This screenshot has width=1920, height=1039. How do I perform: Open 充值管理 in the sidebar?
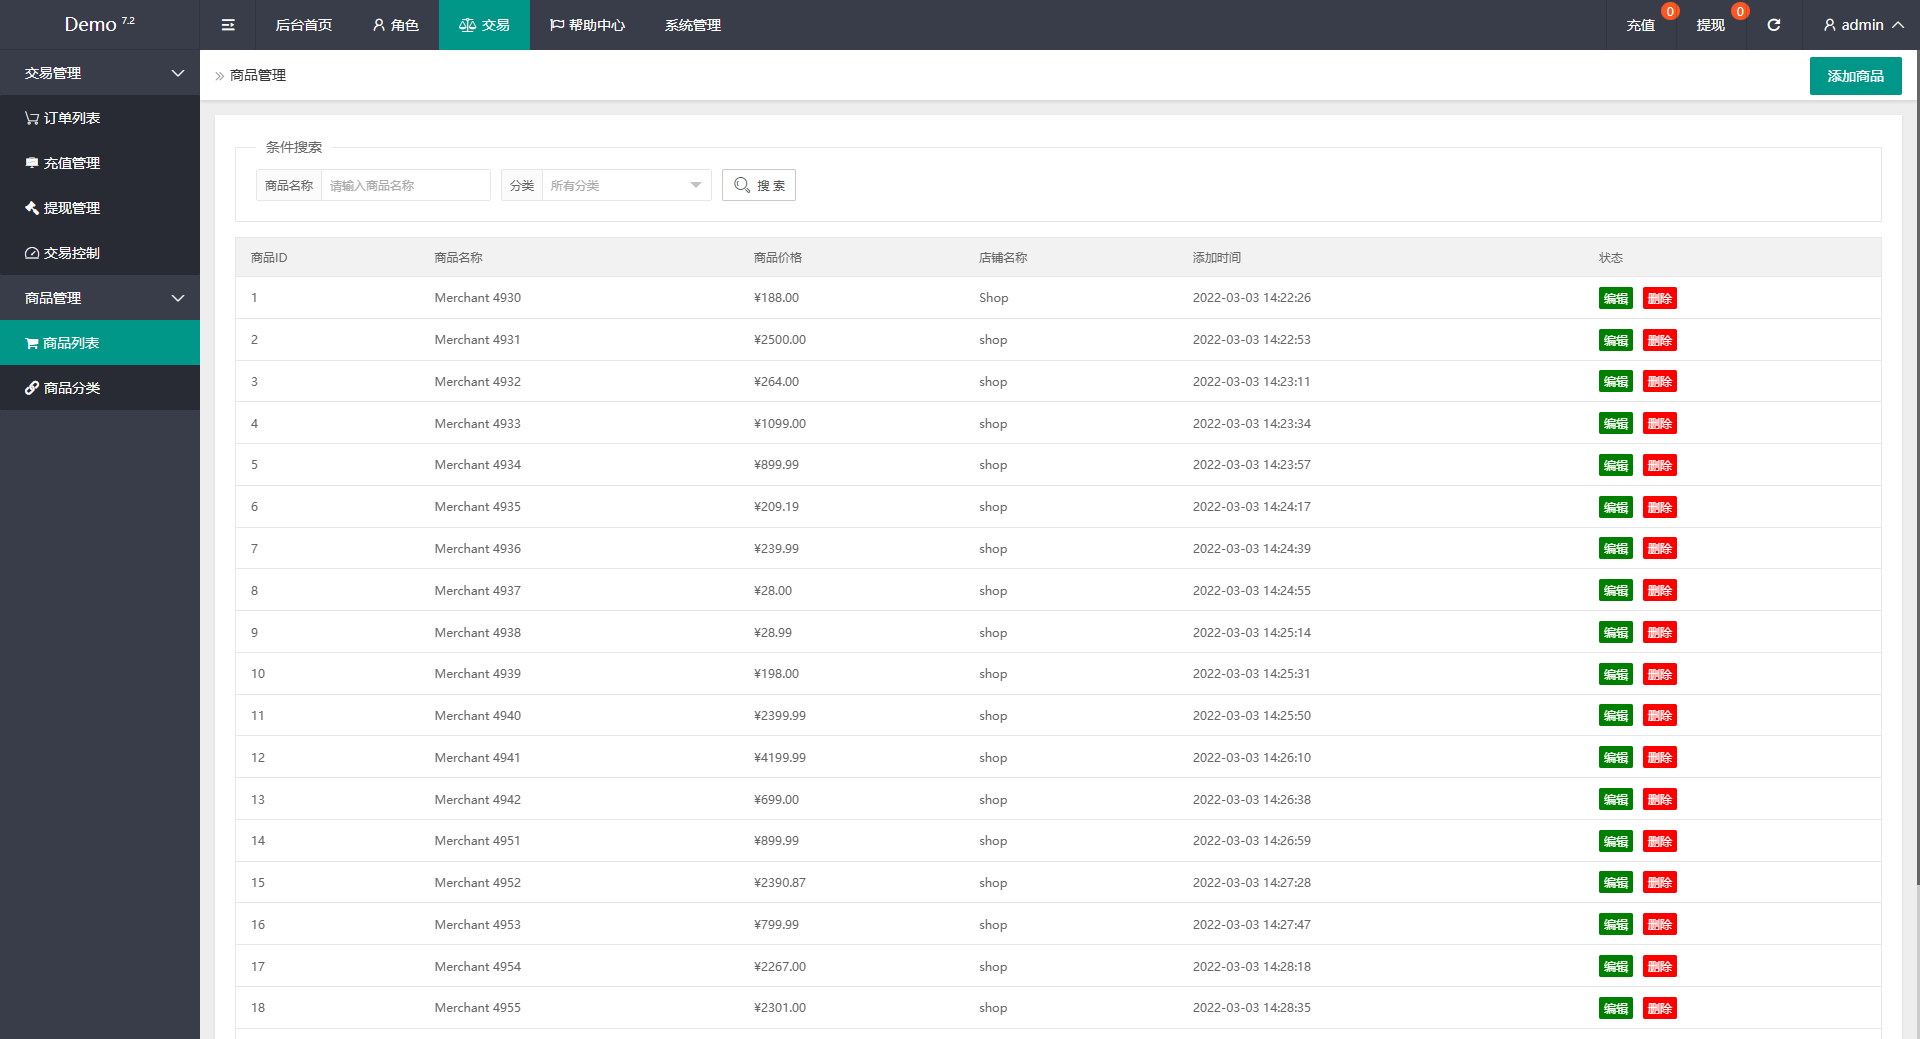pos(62,163)
